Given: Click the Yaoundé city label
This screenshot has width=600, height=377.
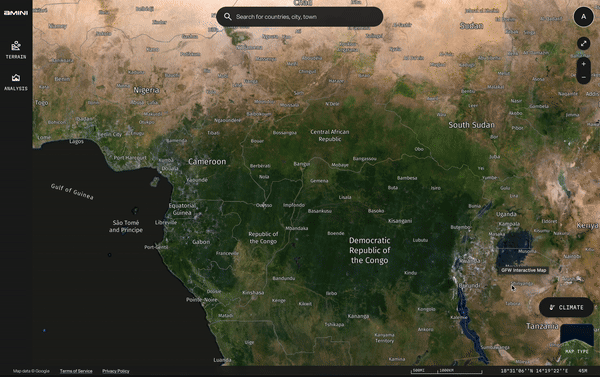Looking at the screenshot, I should (x=197, y=180).
